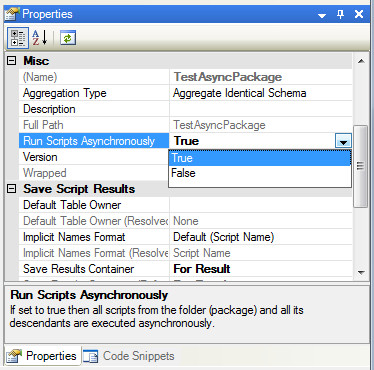Select Implicit Names Format (Resolved) label
Viewport: 374px width, 370px height.
point(94,253)
